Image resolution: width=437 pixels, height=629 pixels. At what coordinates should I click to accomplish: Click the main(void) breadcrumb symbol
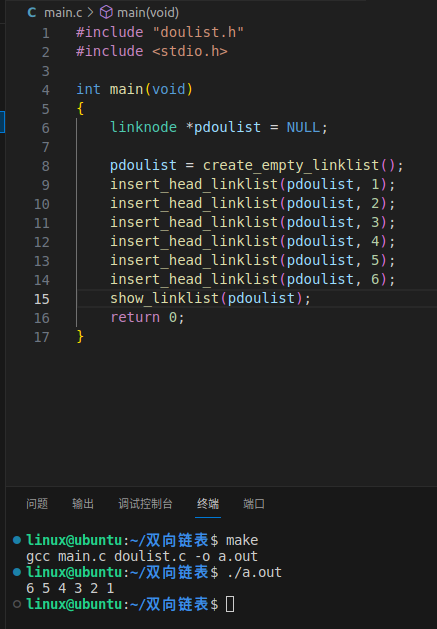pyautogui.click(x=148, y=13)
